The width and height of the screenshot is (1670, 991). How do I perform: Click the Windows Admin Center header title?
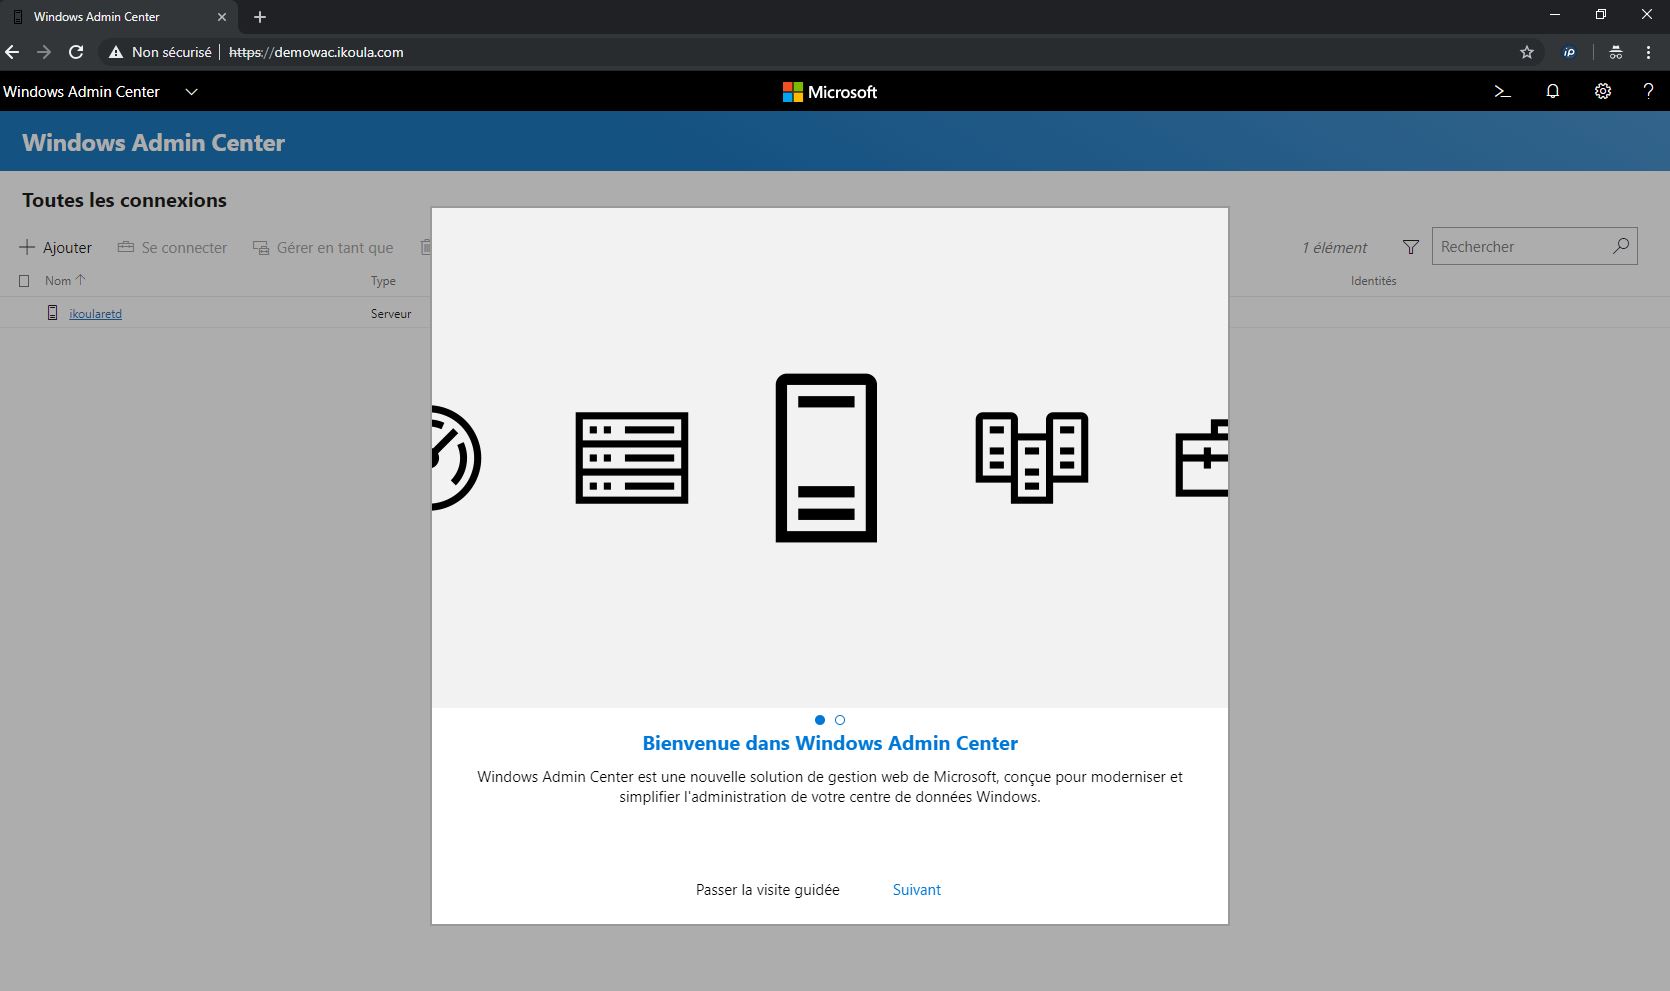click(154, 142)
